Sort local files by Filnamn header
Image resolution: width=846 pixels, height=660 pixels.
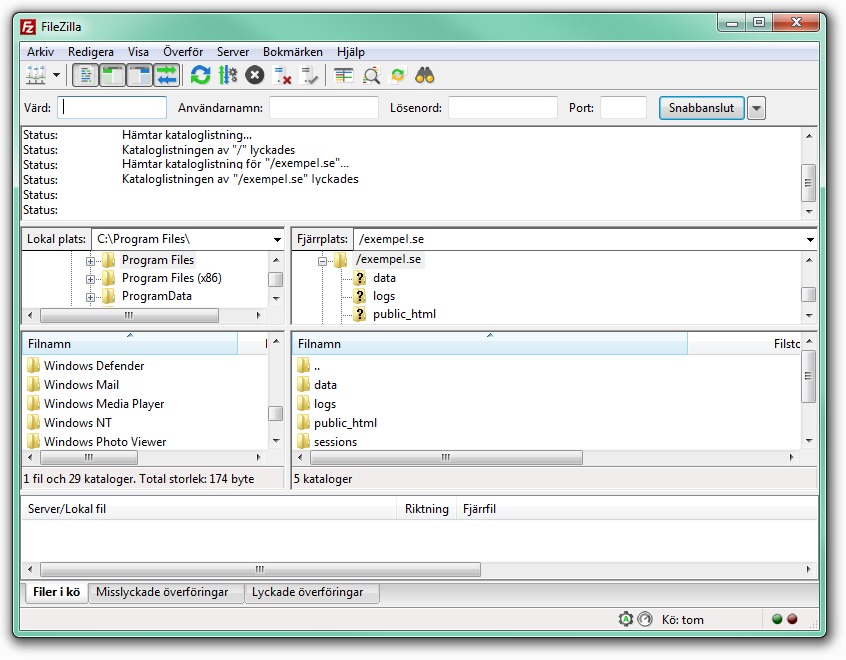click(129, 344)
